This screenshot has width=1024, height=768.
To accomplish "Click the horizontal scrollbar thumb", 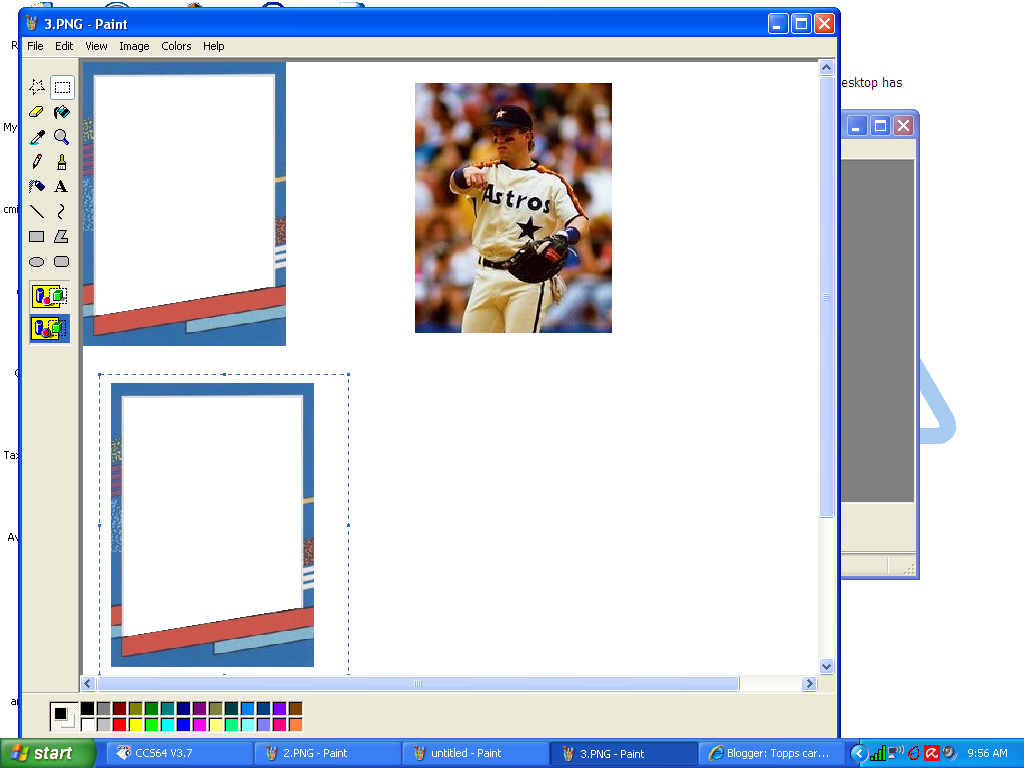I will (418, 684).
